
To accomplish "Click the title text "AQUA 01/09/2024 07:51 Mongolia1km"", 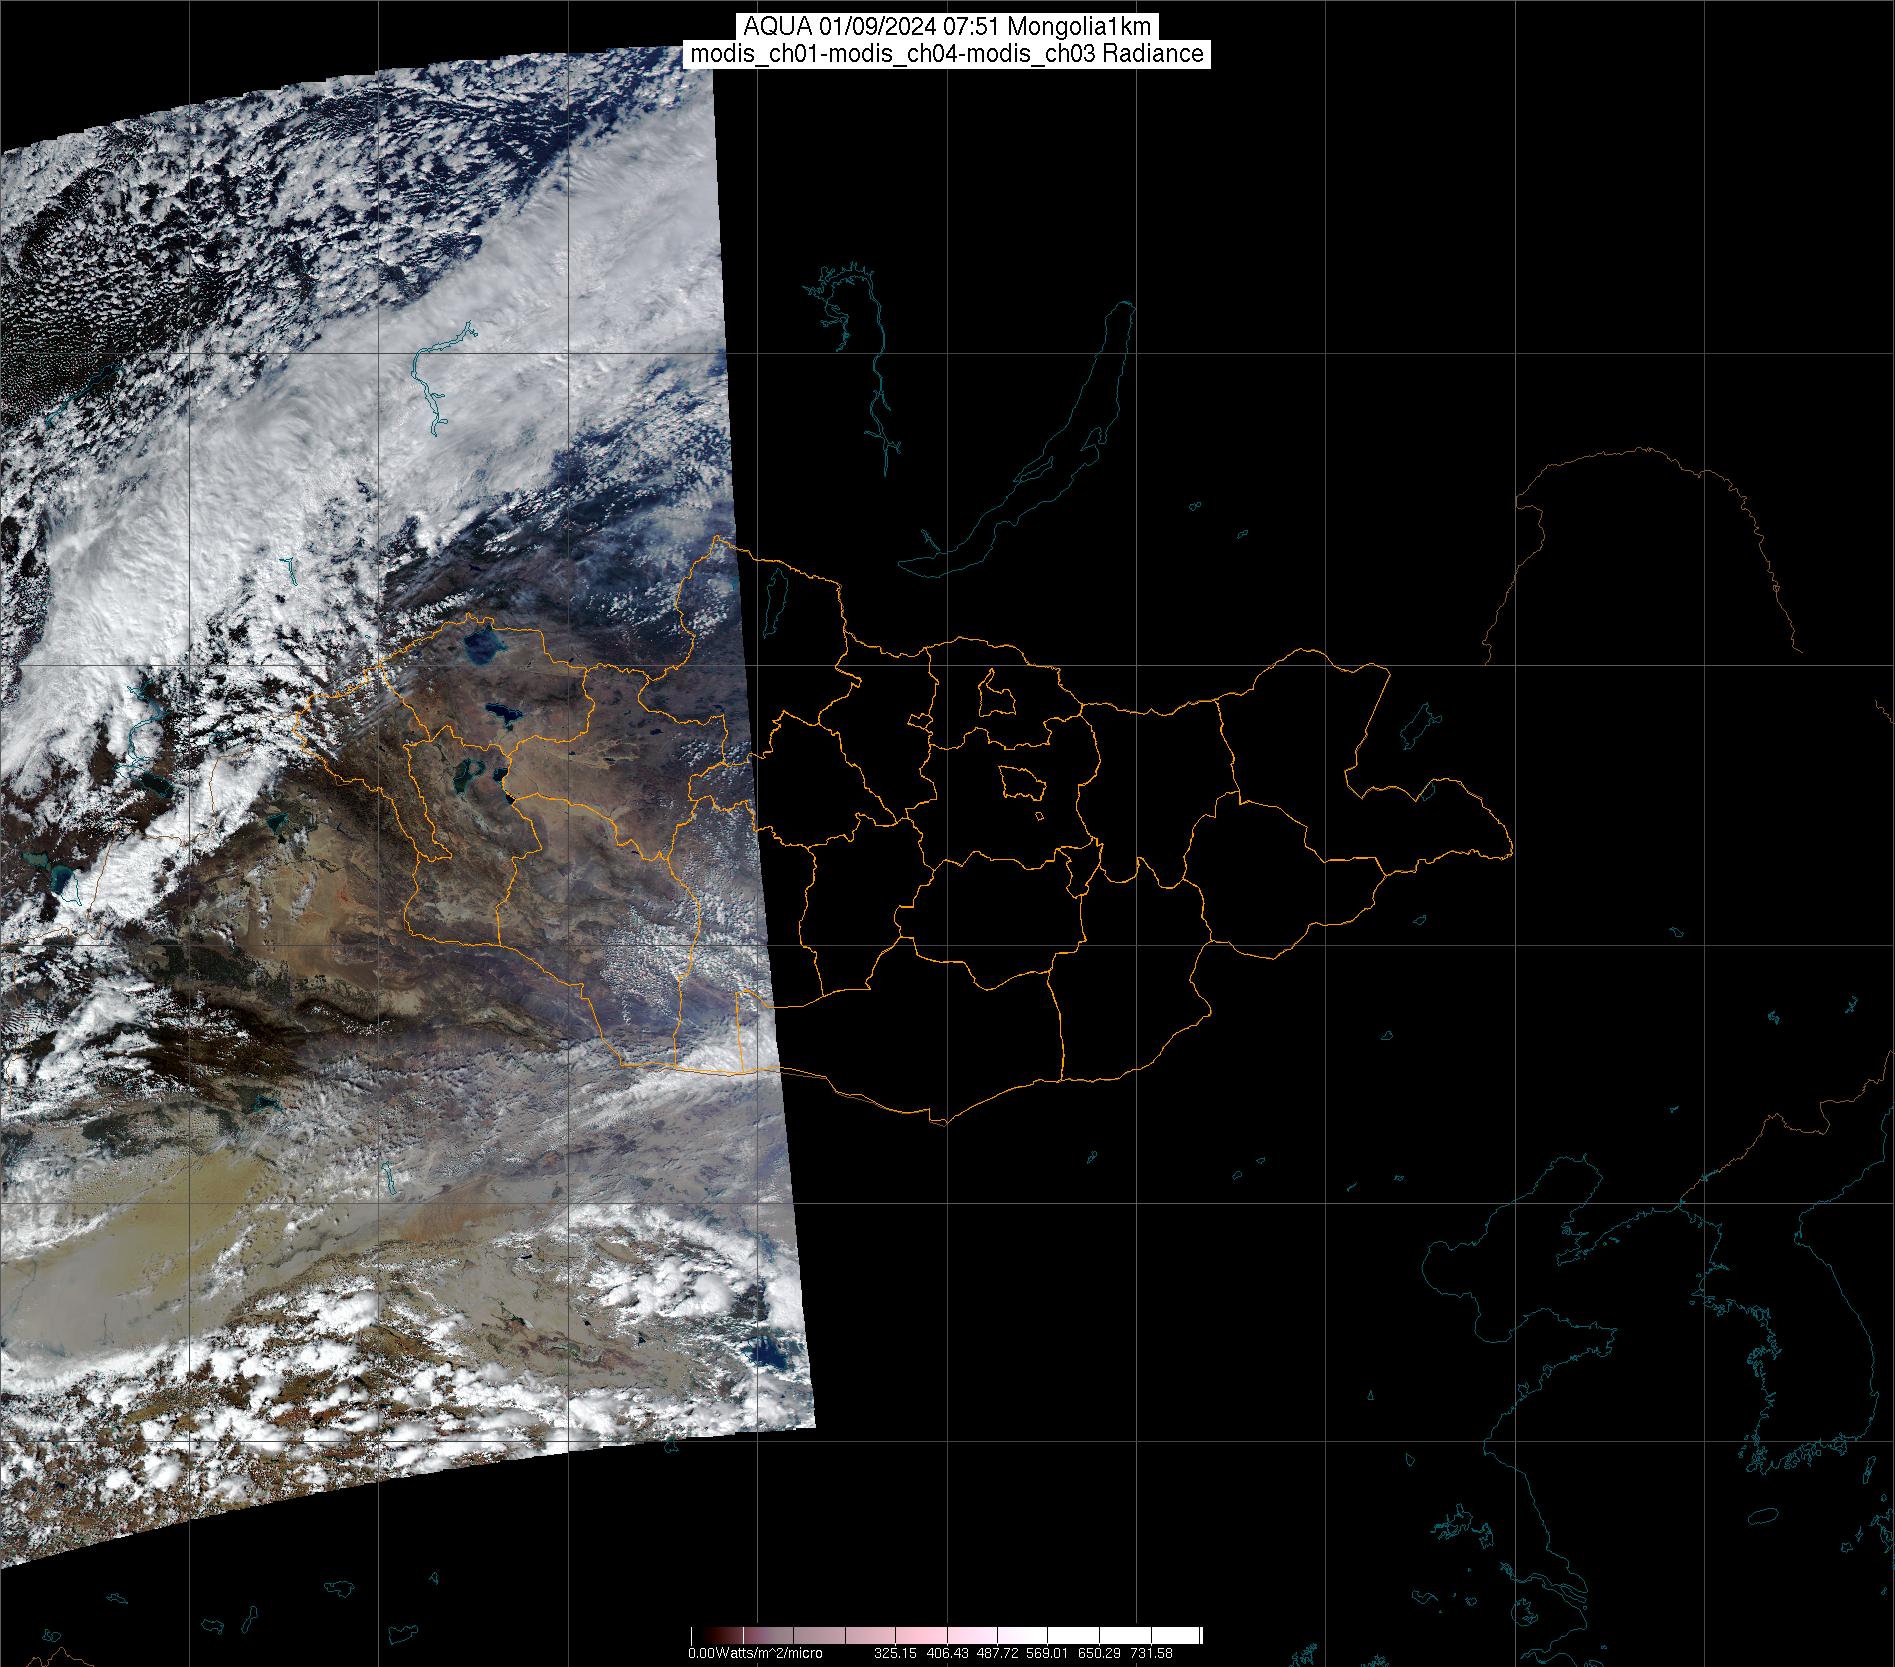I will tap(947, 27).
